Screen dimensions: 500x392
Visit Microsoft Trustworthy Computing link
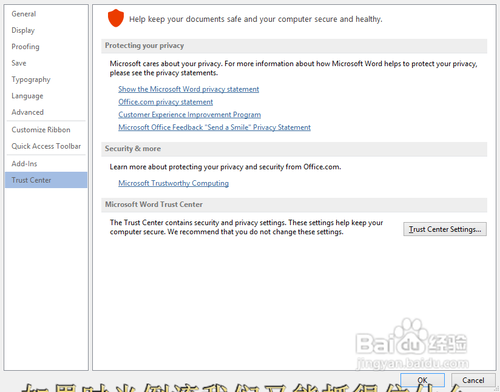(173, 183)
